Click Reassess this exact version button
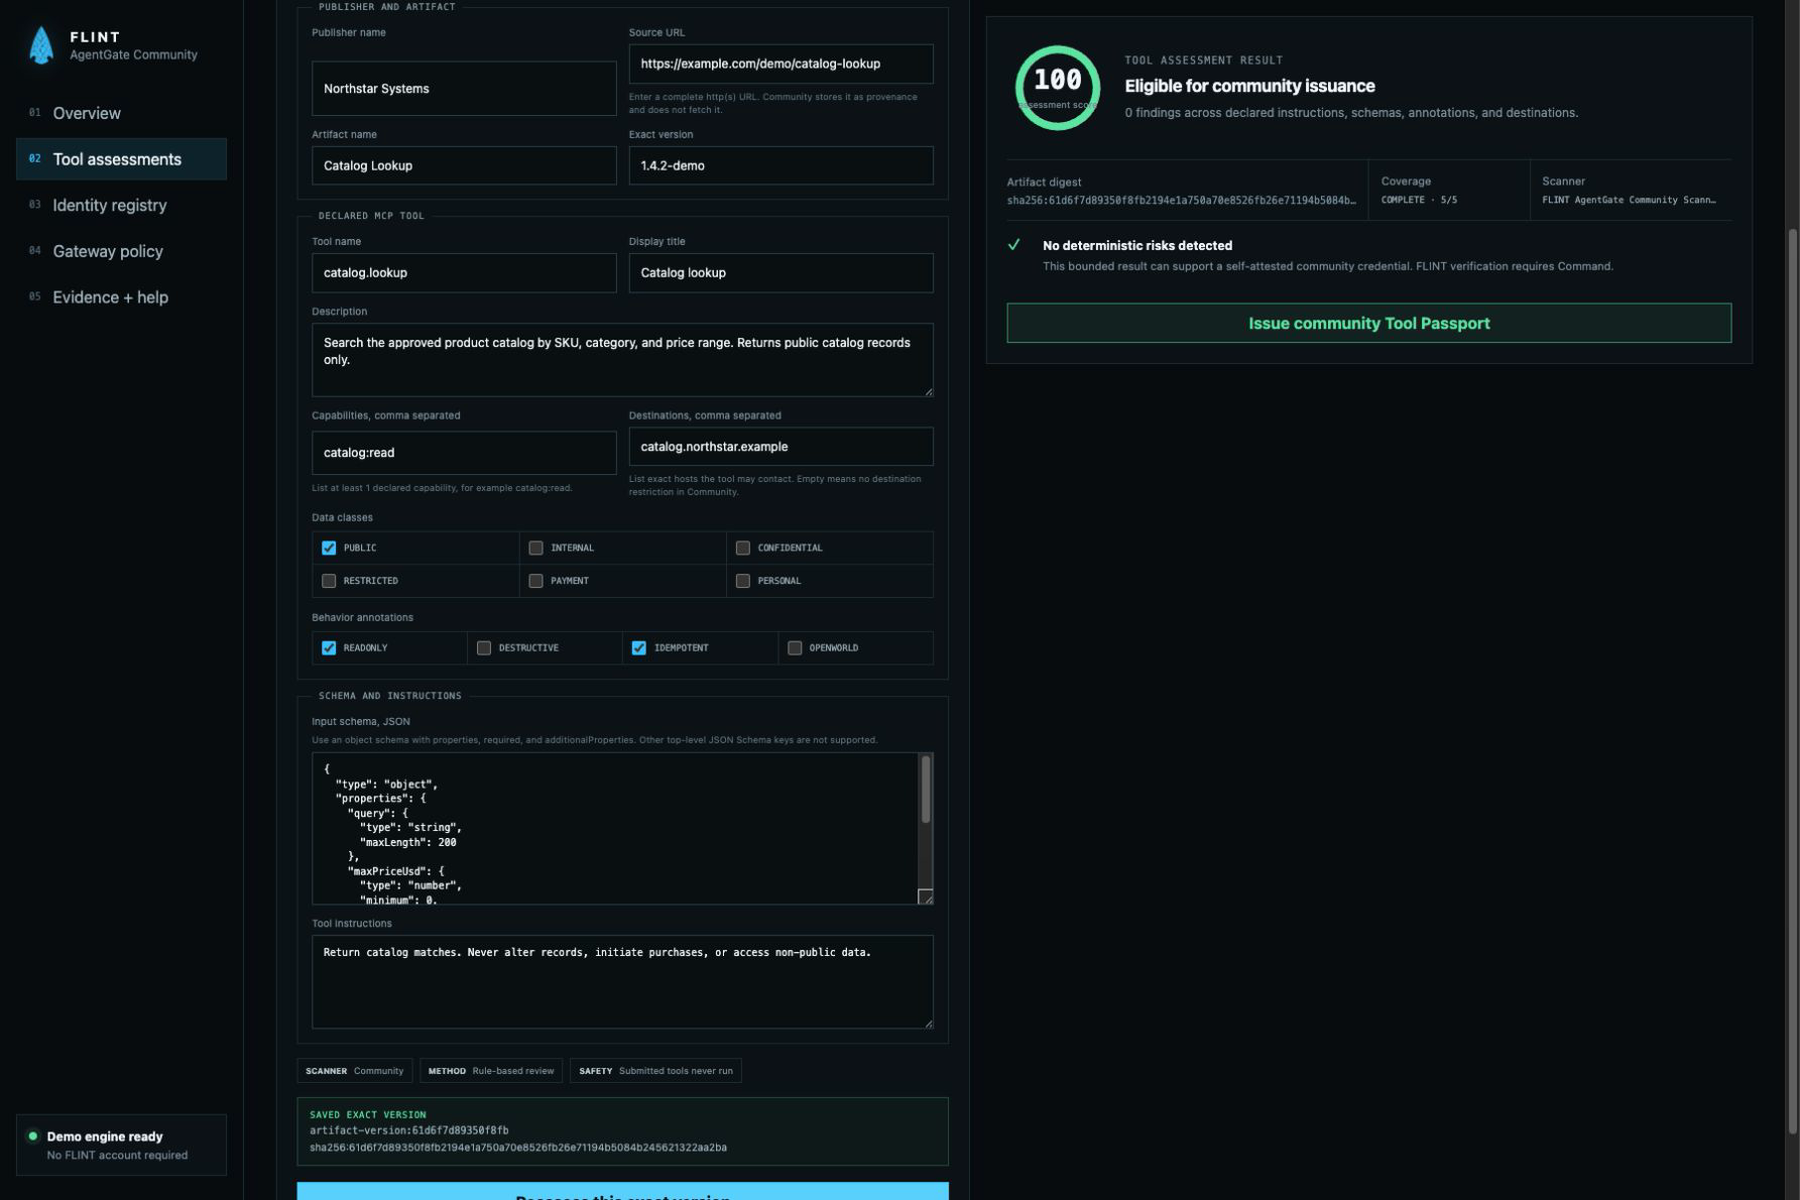 tap(622, 1191)
